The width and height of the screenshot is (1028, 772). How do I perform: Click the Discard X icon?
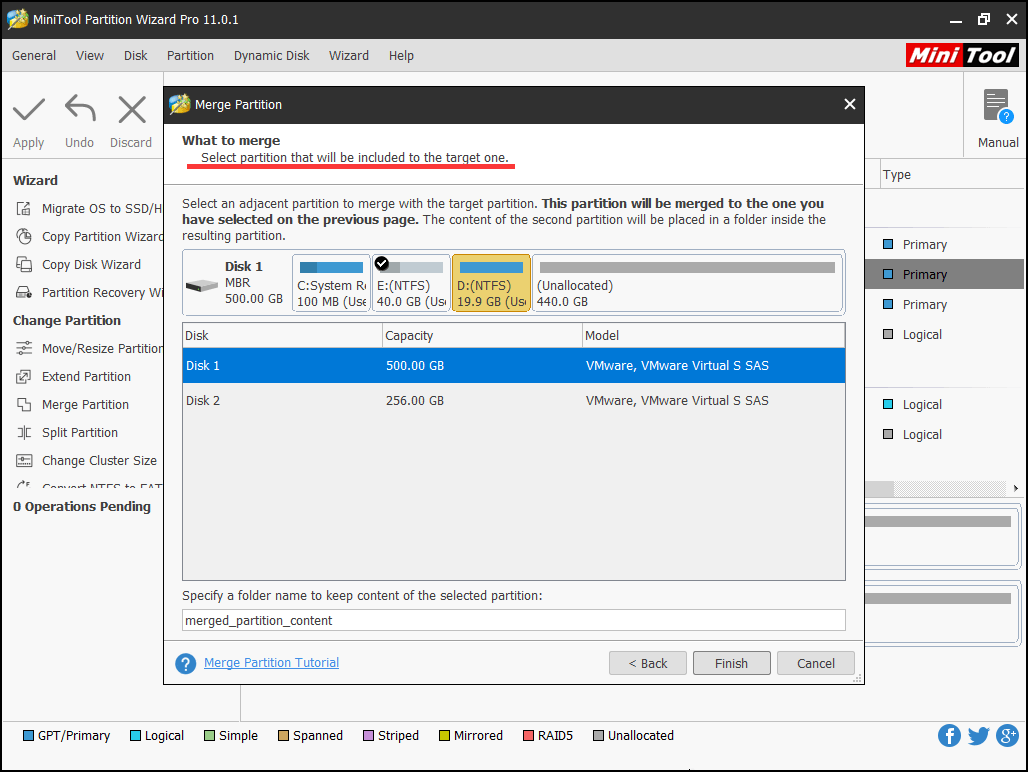(132, 109)
